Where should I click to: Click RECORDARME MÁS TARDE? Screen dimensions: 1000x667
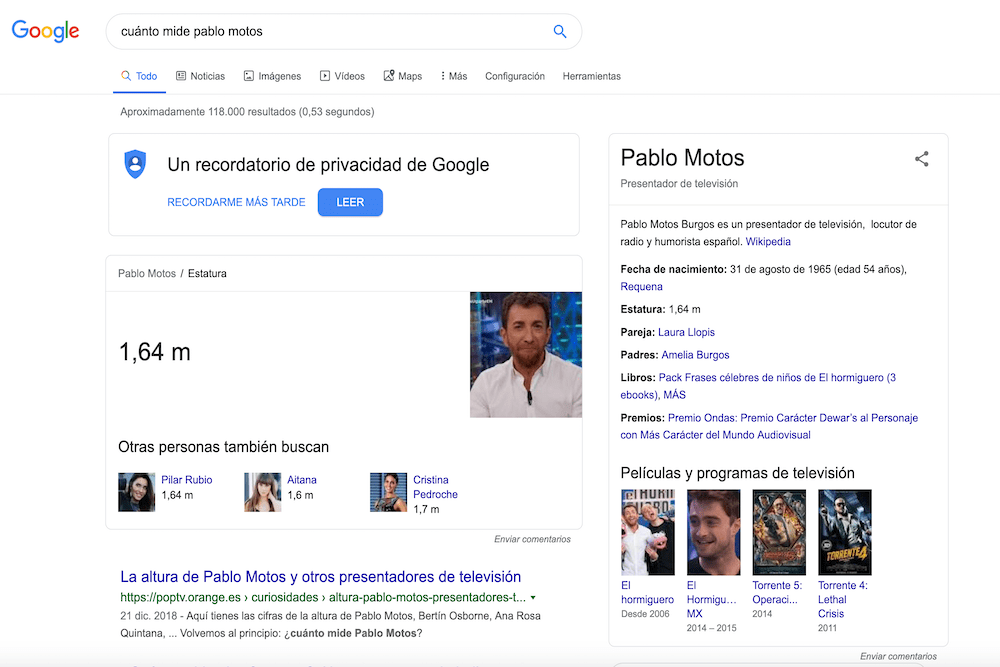coord(236,202)
